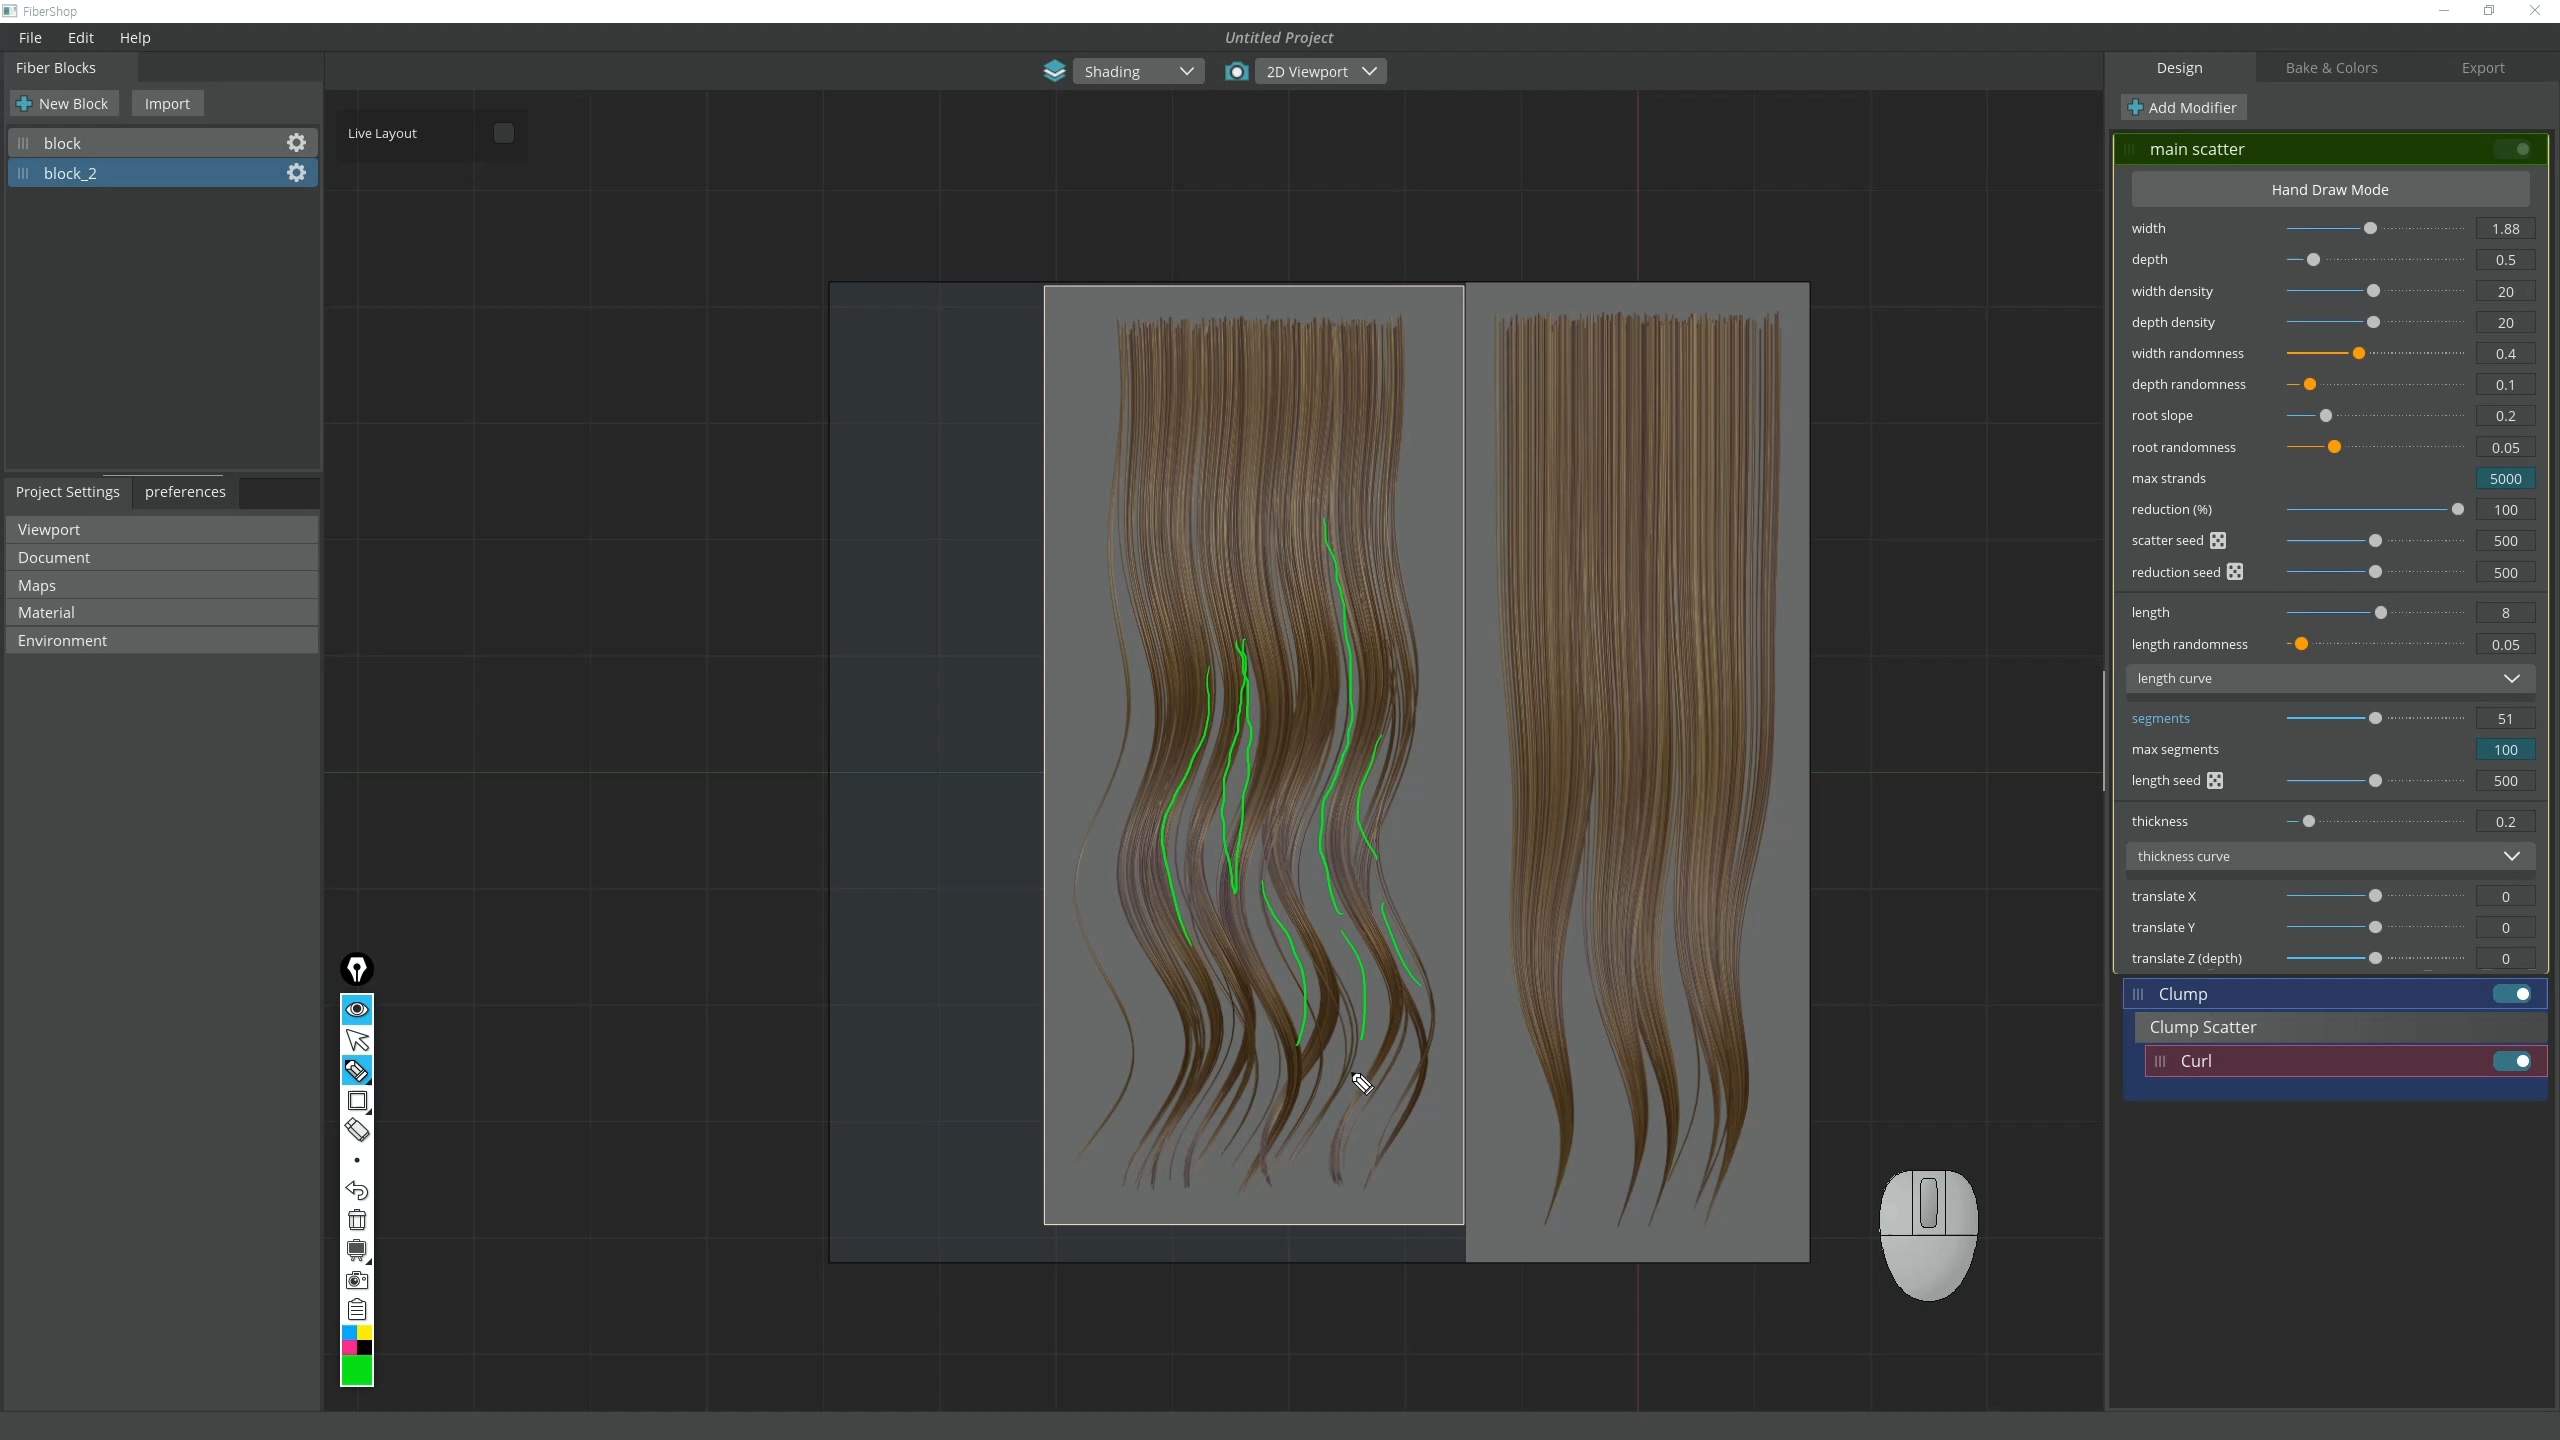Click the eraser tool in annotation toolbar
The width and height of the screenshot is (2560, 1440).
[x=357, y=1130]
